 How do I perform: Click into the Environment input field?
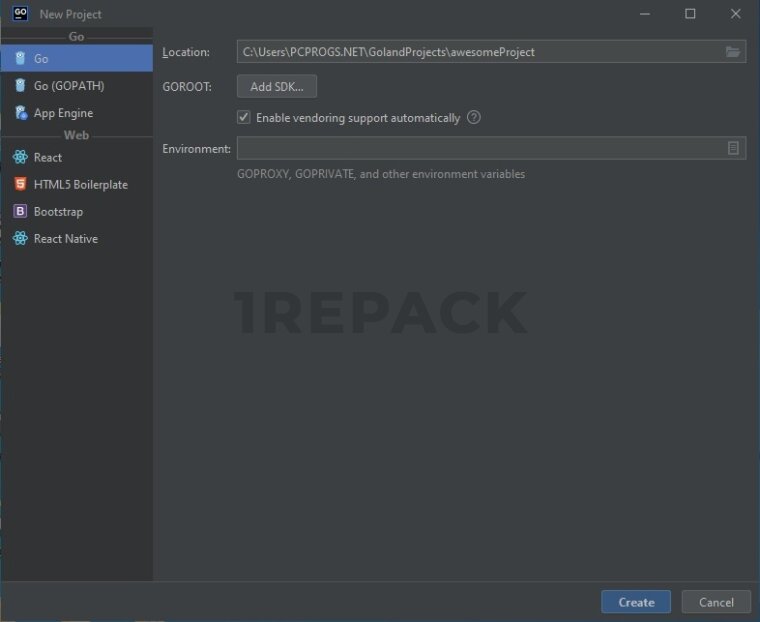point(478,148)
